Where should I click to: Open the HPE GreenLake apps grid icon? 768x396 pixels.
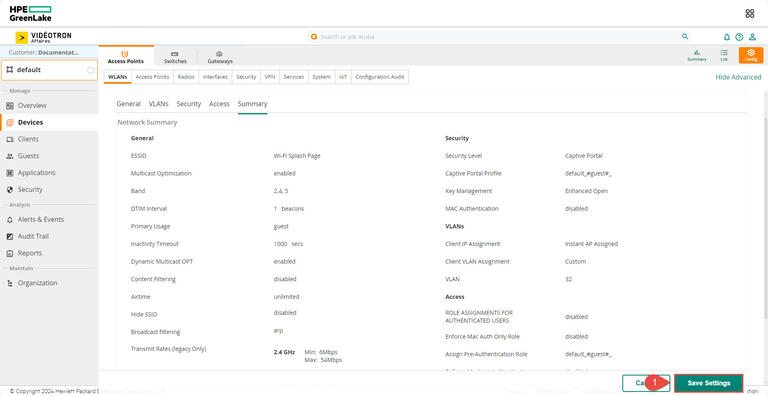point(749,13)
